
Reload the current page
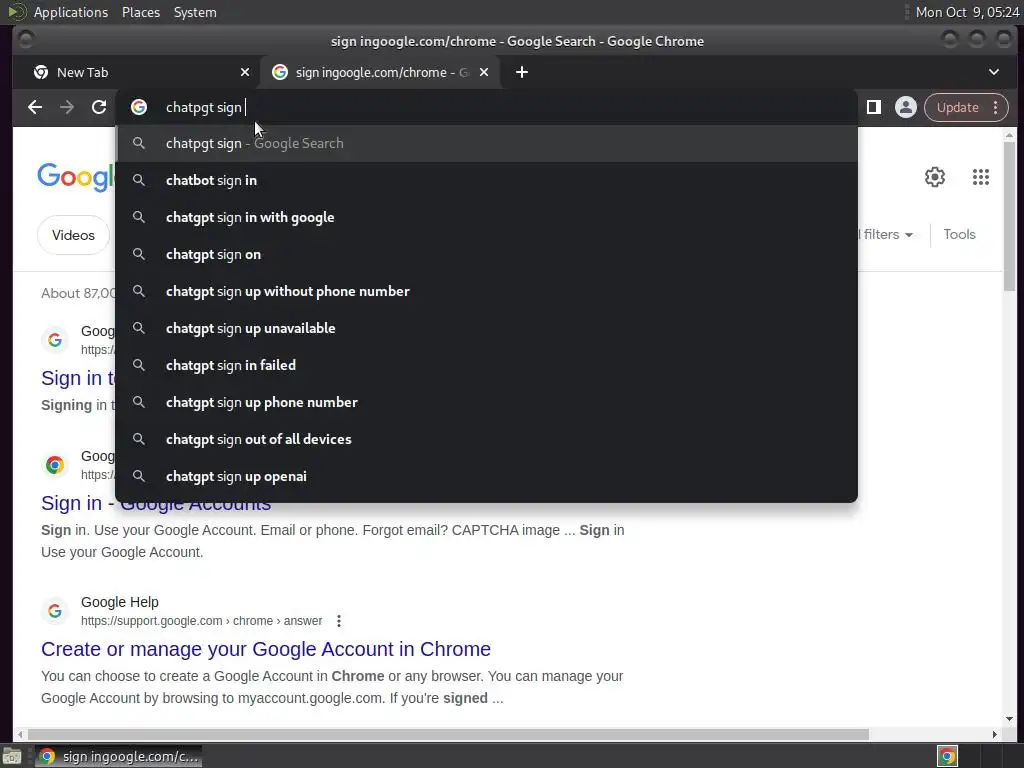tap(99, 107)
